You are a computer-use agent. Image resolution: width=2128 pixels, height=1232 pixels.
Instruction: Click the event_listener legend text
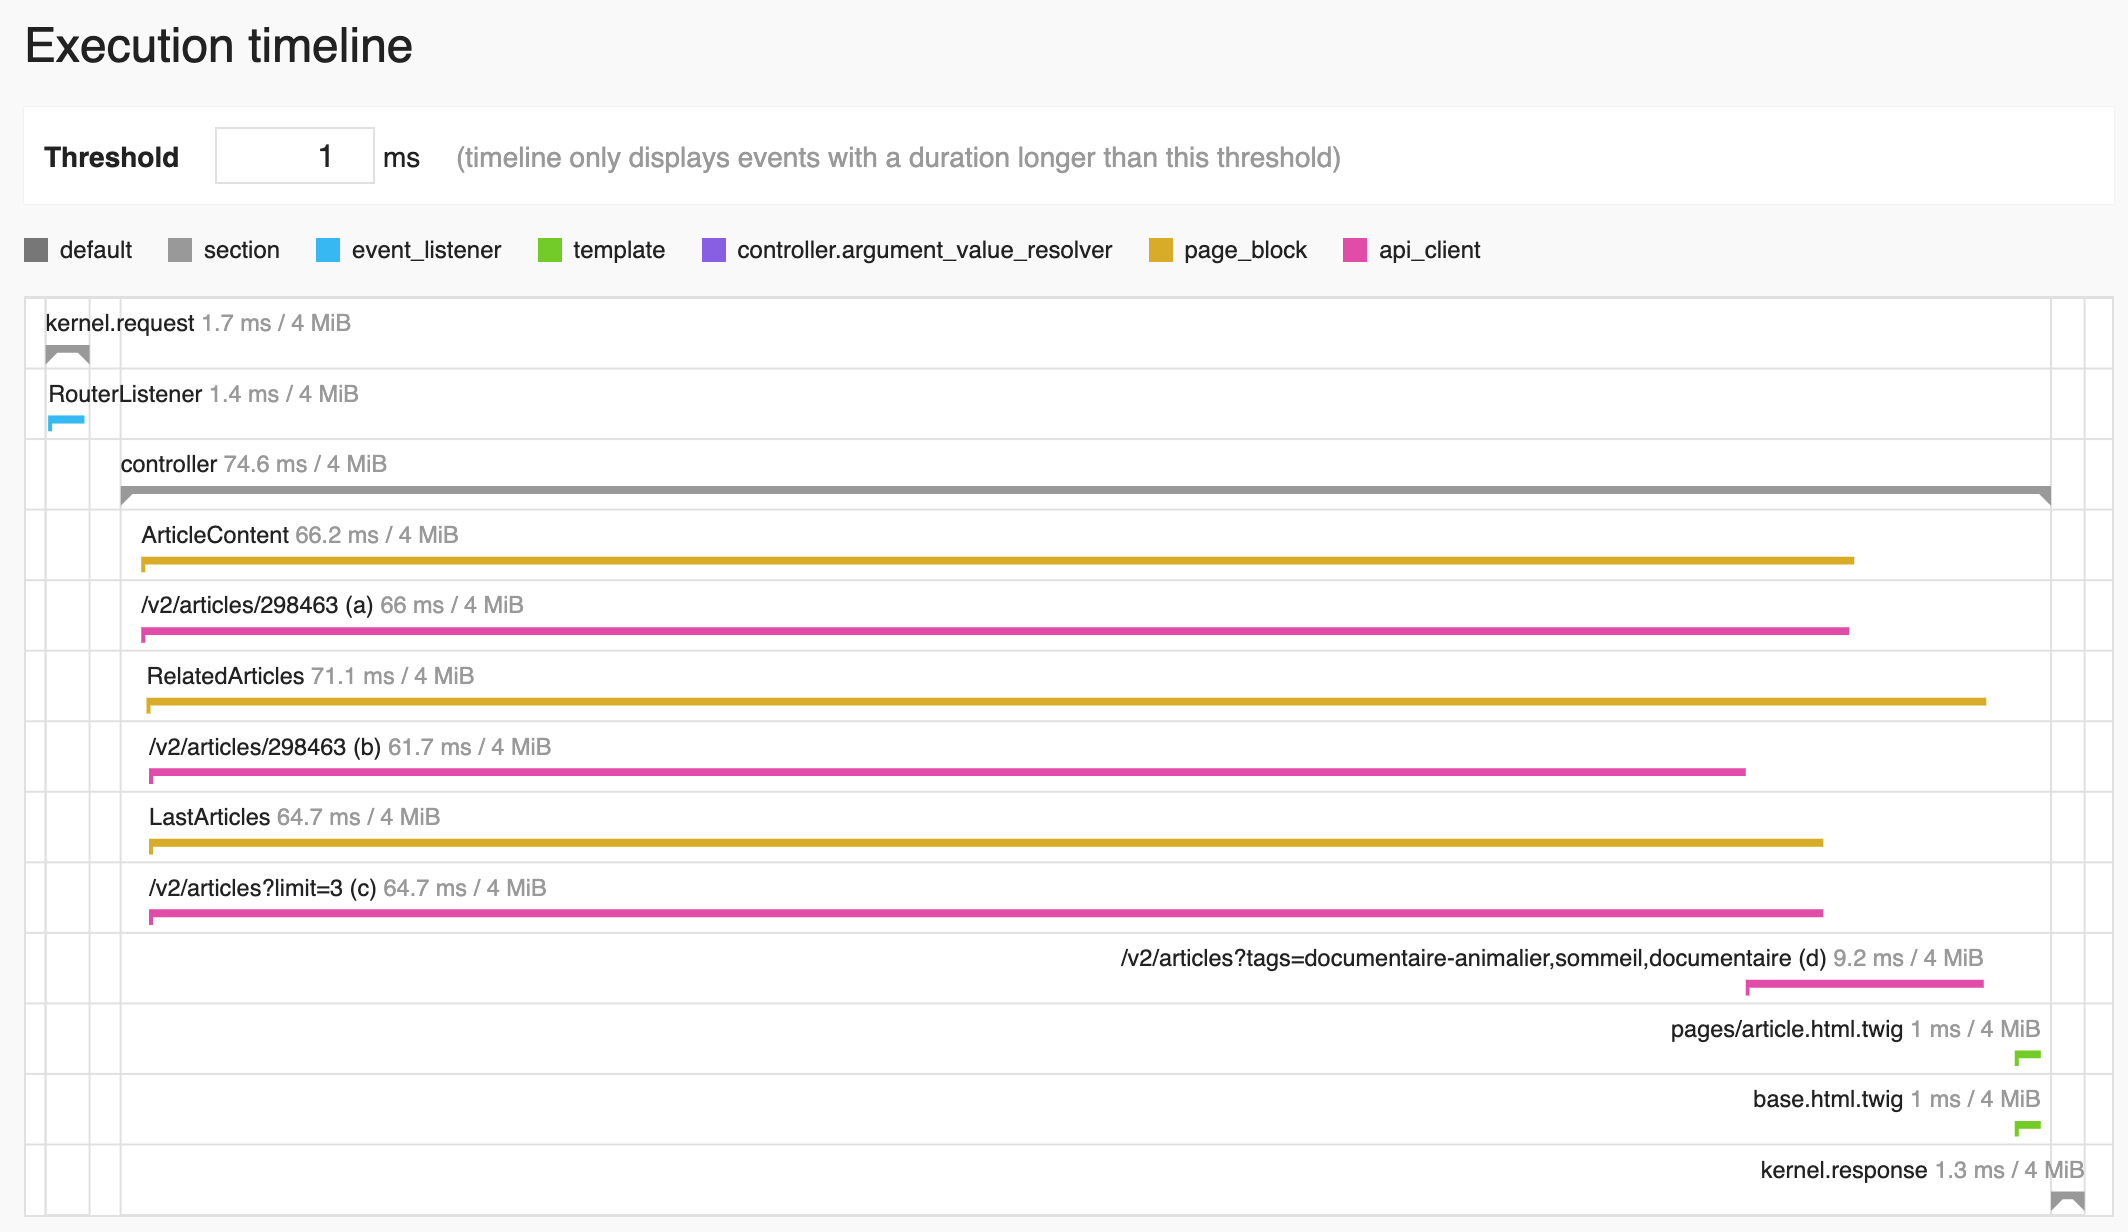pos(427,250)
